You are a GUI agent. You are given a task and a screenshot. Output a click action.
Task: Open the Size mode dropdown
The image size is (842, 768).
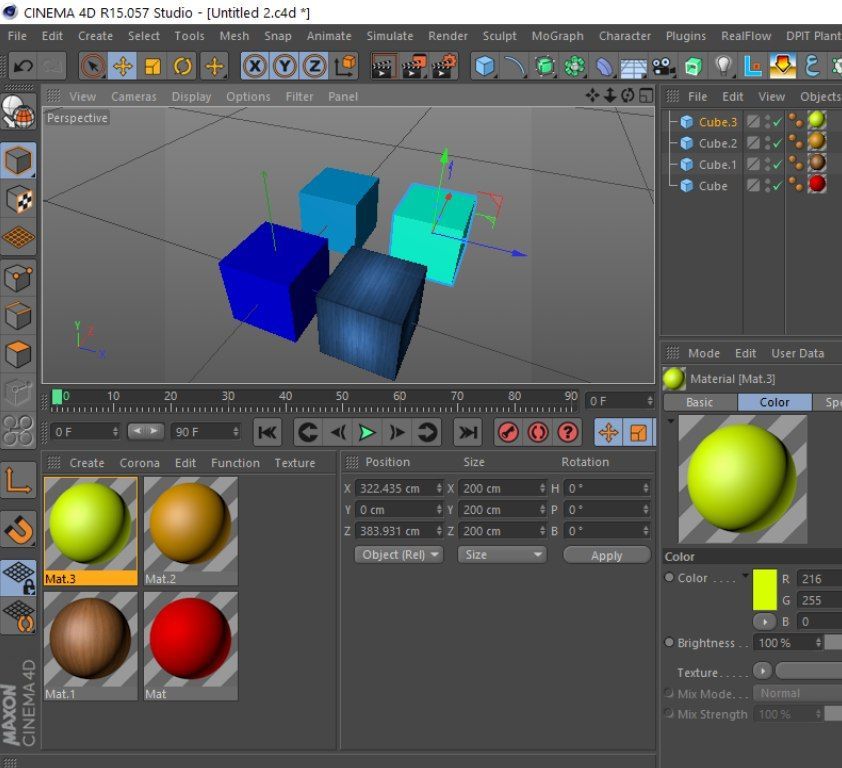(x=502, y=555)
